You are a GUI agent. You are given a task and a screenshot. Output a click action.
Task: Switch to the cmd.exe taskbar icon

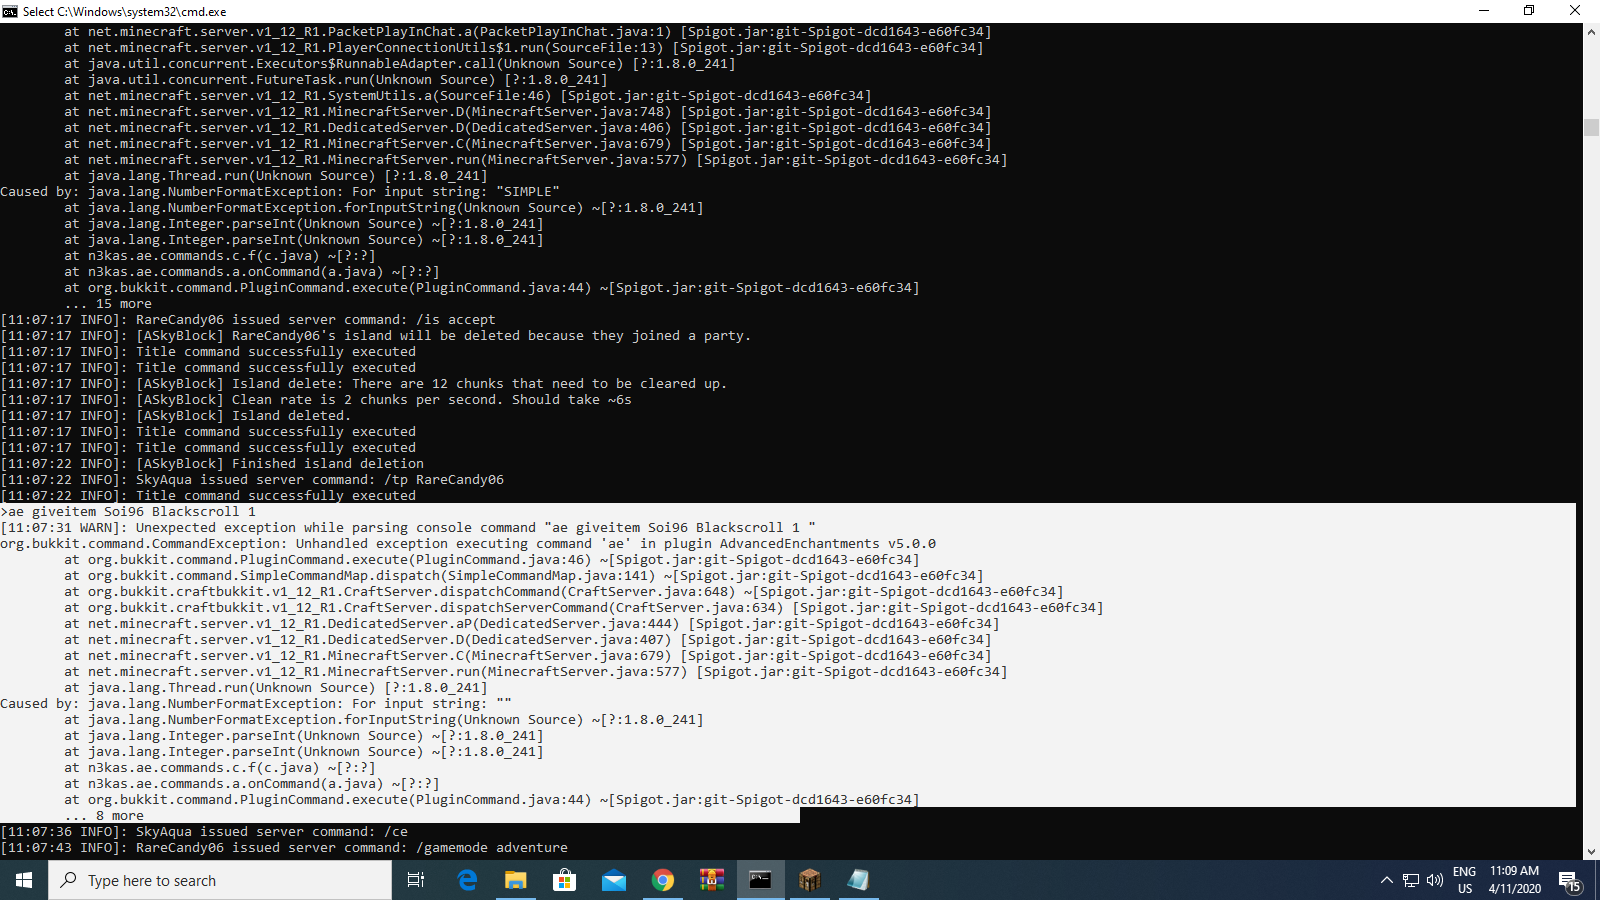pos(760,880)
